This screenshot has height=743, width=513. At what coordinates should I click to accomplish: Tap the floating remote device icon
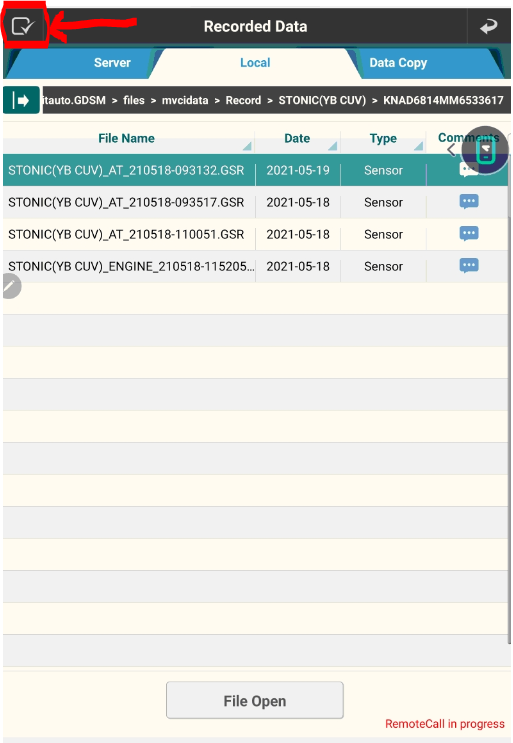click(x=486, y=151)
